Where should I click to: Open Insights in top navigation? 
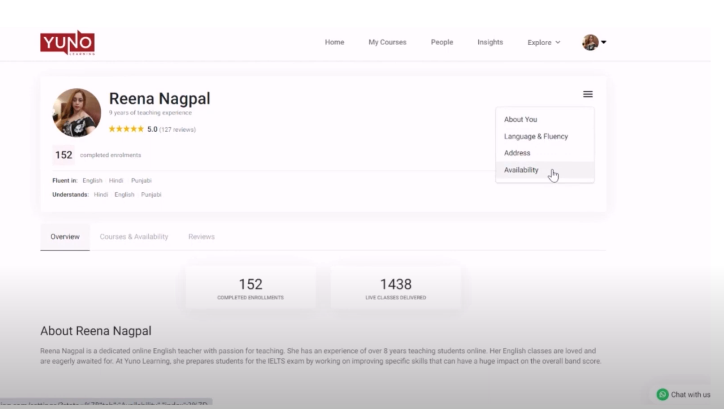(490, 42)
